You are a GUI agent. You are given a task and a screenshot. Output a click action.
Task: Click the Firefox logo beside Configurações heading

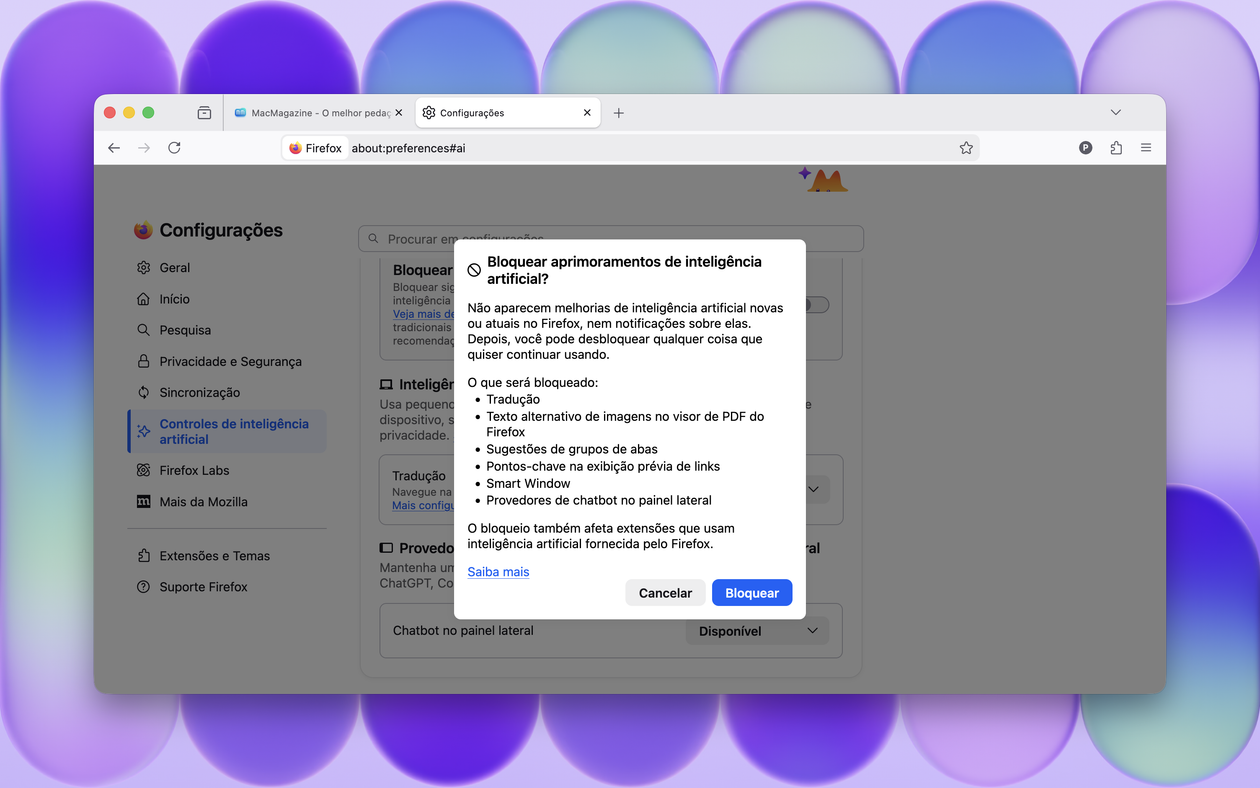[143, 230]
